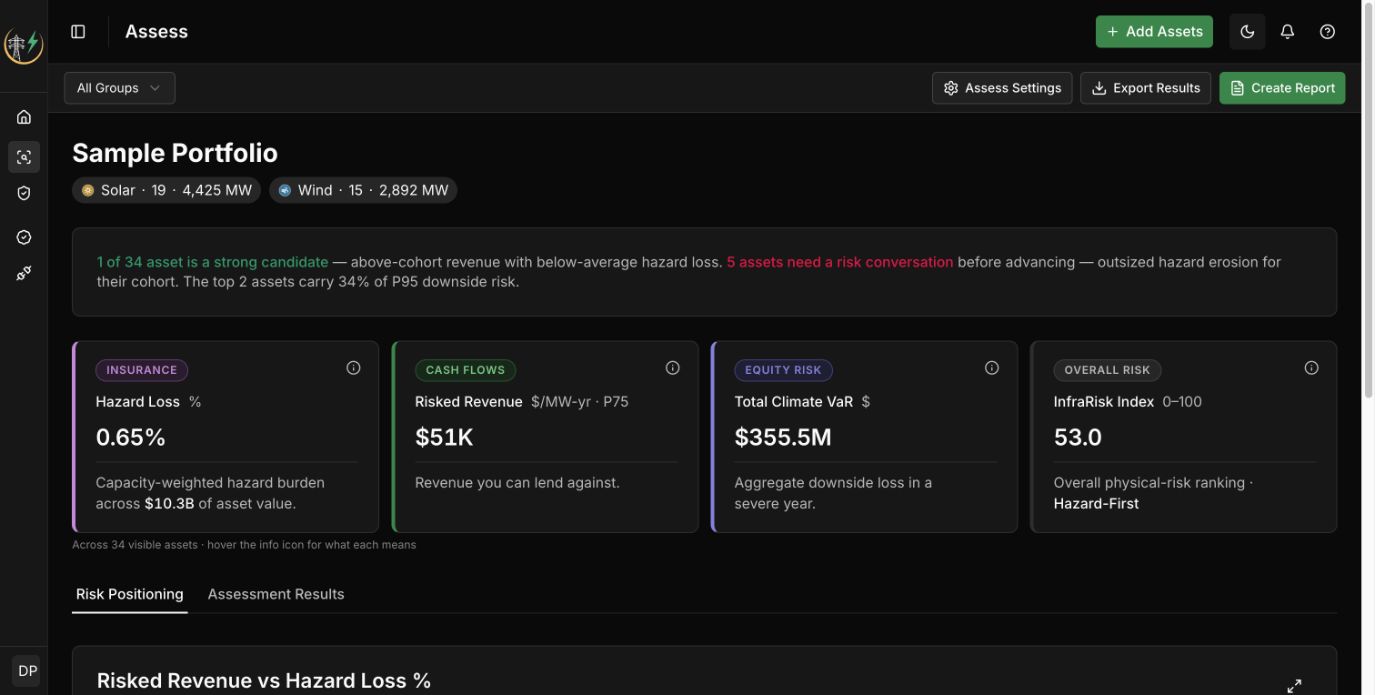Open the help question mark icon

click(1327, 32)
